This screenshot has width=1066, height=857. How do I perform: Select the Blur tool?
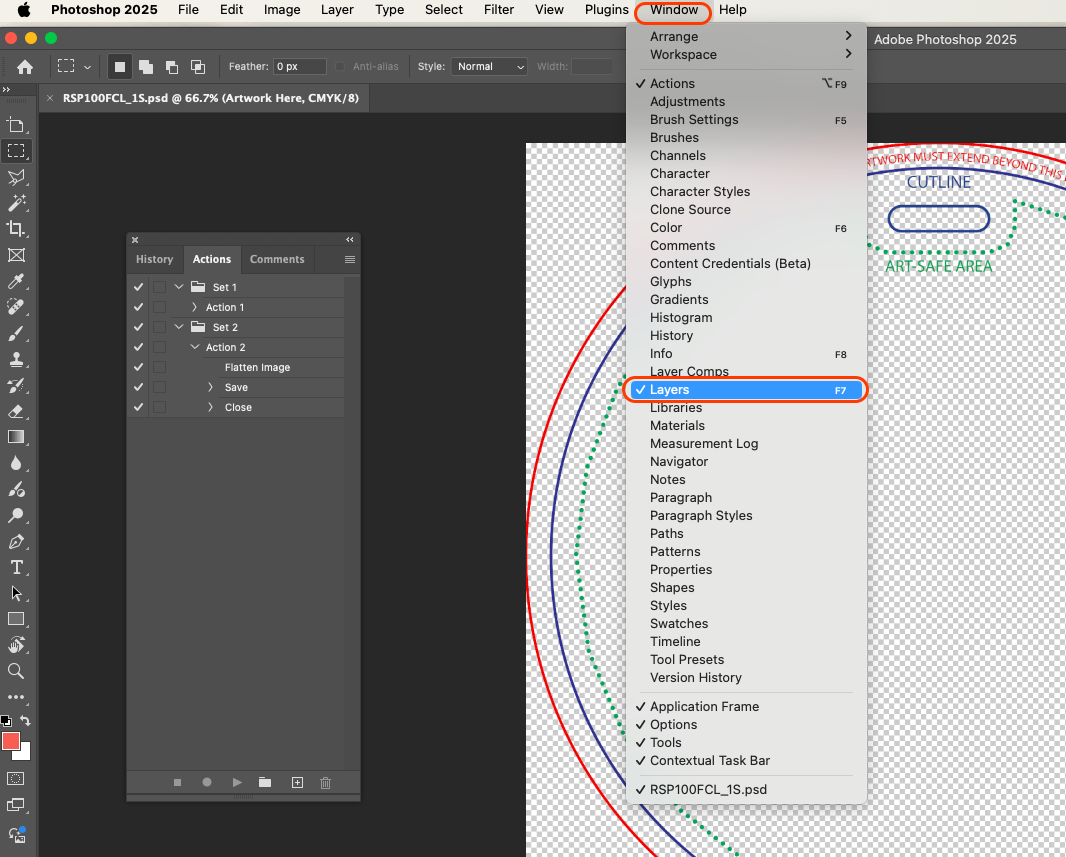tap(16, 463)
